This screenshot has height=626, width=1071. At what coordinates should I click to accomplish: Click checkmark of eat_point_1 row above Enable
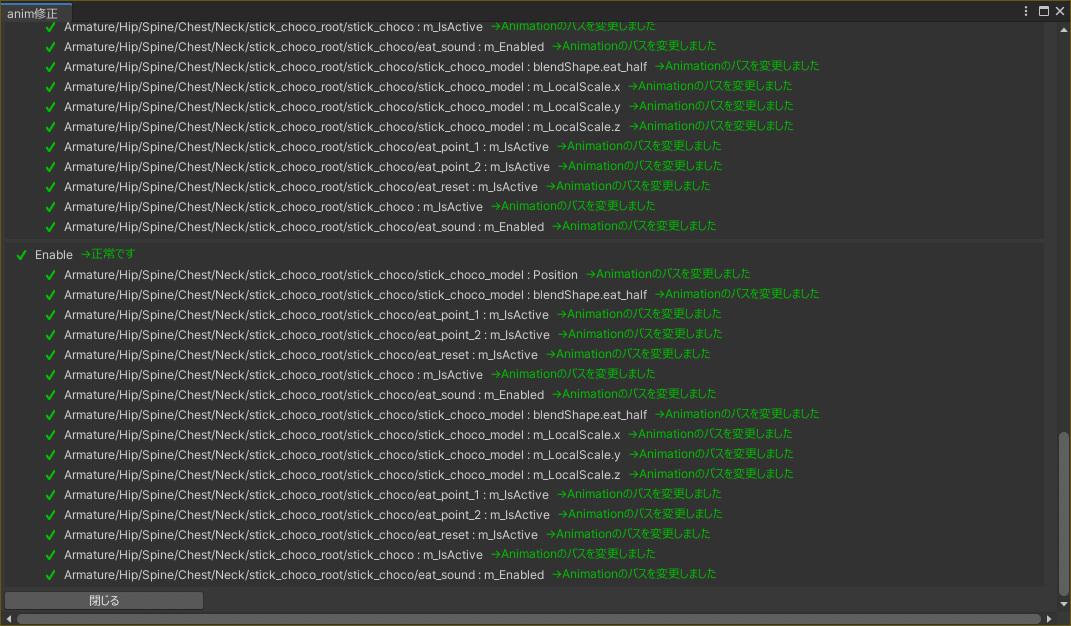50,147
